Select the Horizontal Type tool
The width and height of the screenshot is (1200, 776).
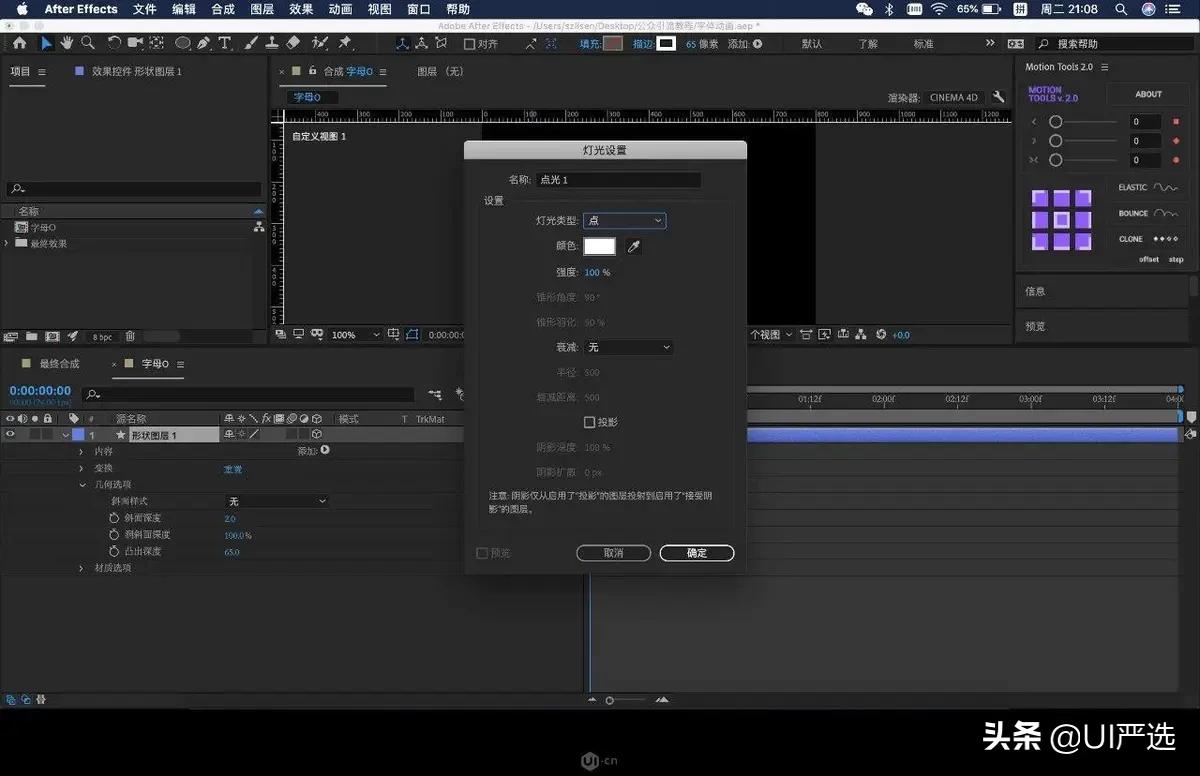click(226, 43)
